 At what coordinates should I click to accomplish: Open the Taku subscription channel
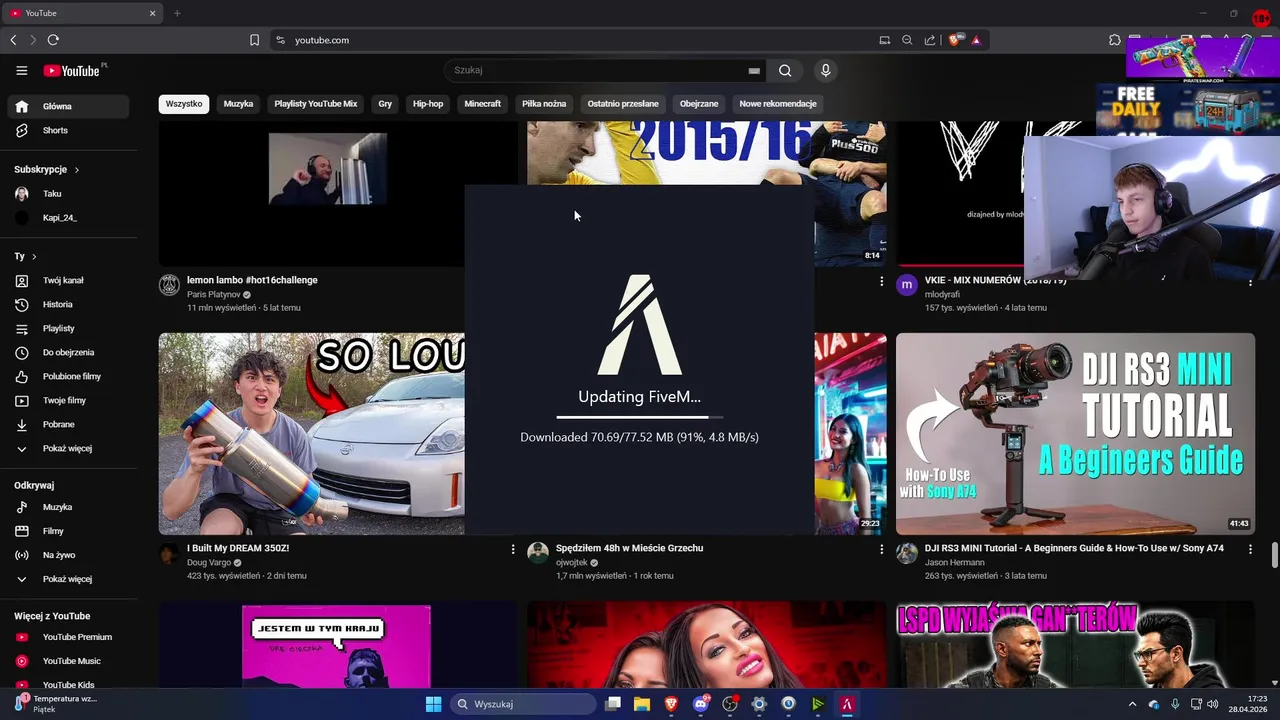(x=68, y=193)
